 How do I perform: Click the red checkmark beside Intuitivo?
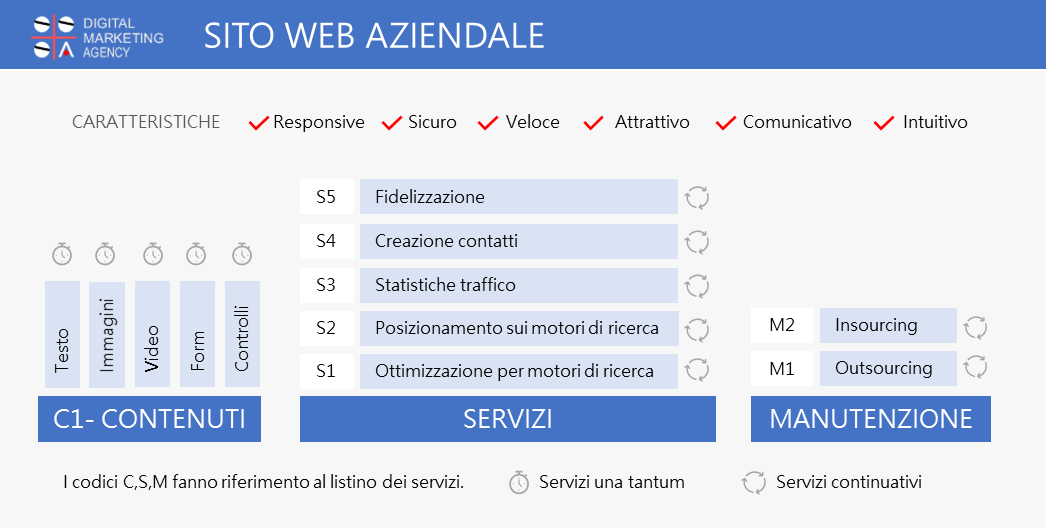[x=884, y=123]
